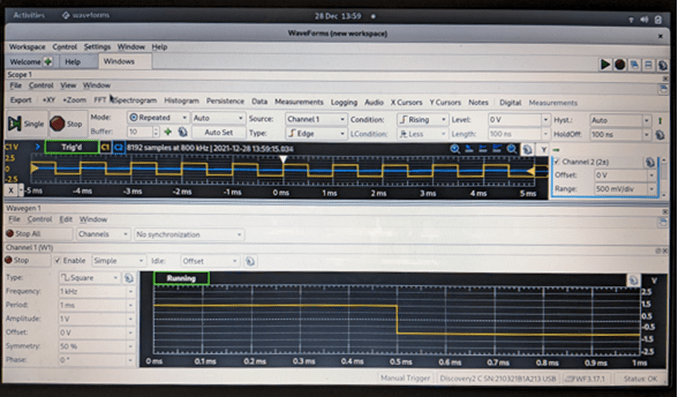Click the gear icon beside HoldOff
Viewport: 678px width, 398px height.
point(660,135)
